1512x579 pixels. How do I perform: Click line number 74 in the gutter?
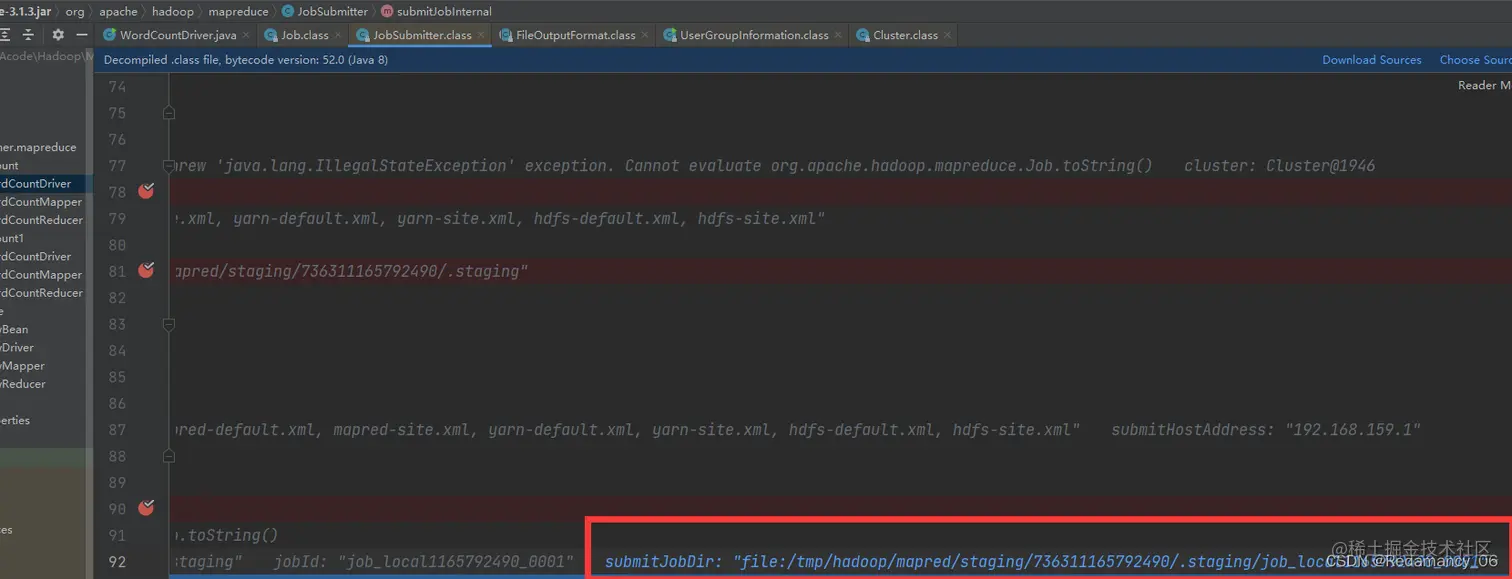click(x=116, y=87)
